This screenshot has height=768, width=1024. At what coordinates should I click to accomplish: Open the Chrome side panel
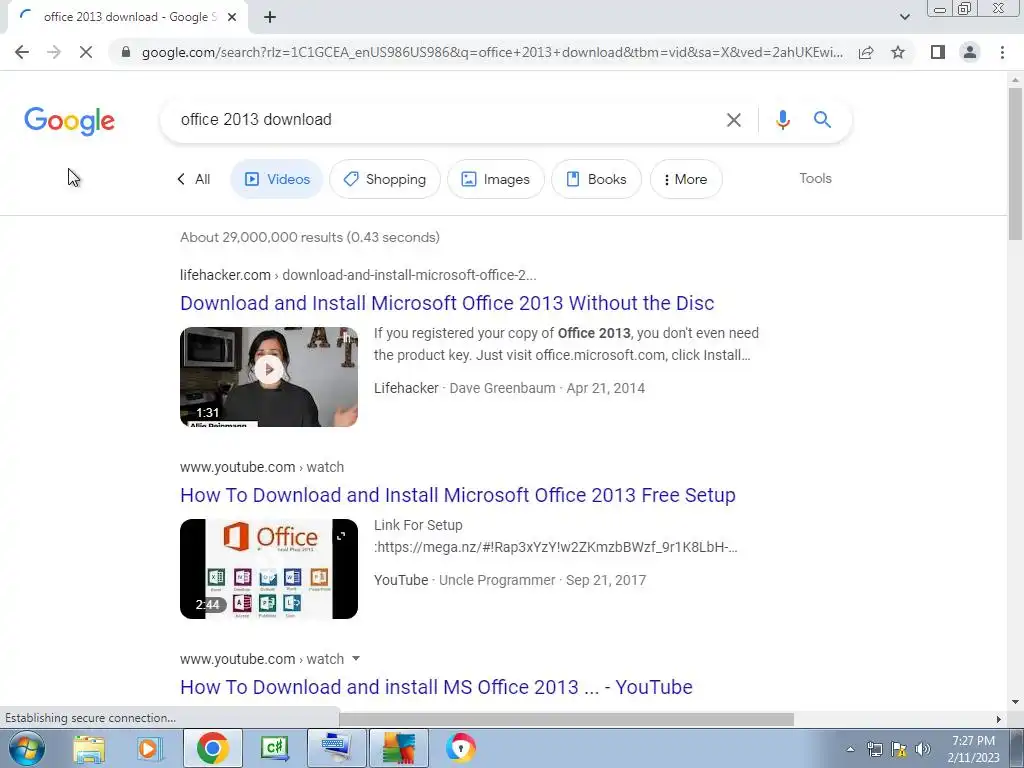coord(938,52)
